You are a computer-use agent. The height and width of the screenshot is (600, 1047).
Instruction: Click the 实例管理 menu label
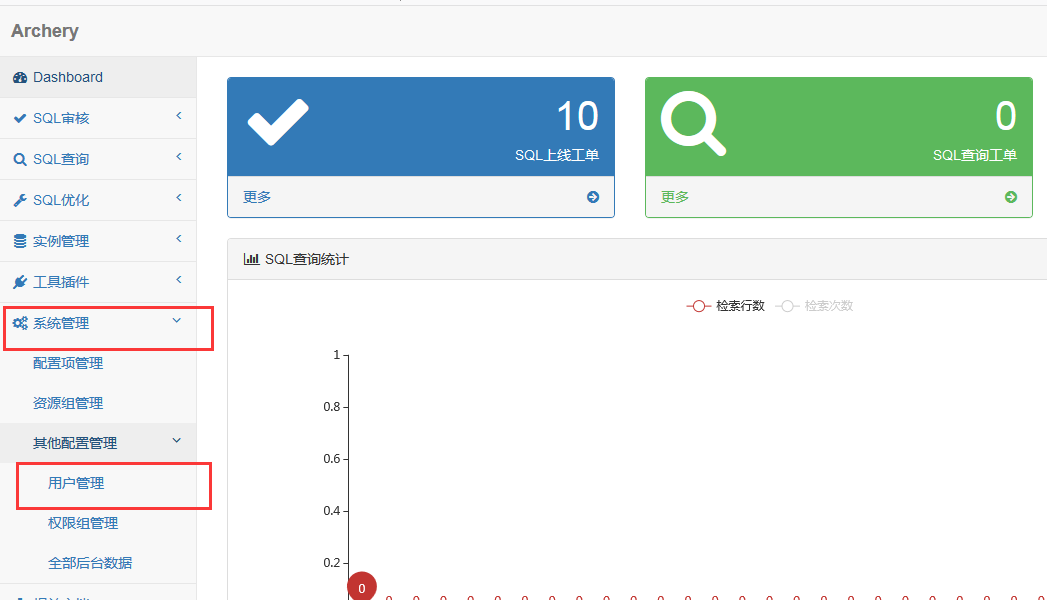(61, 241)
